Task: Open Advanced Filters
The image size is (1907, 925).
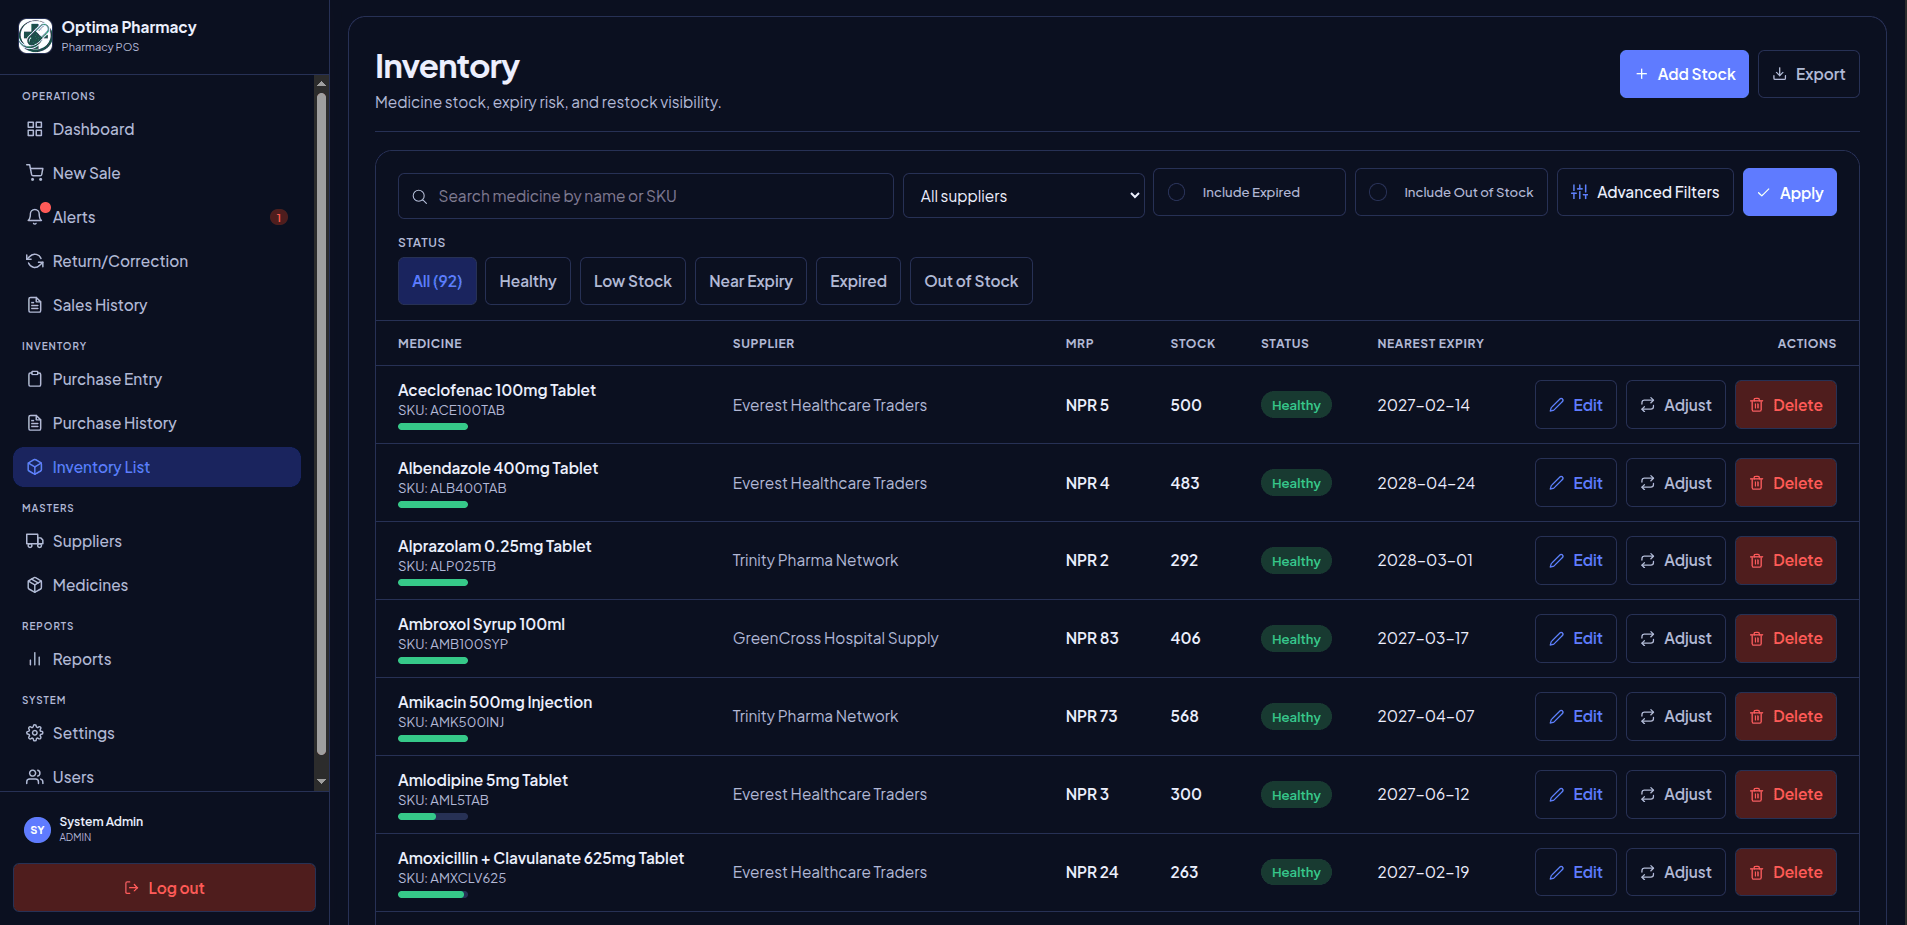Action: pos(1645,192)
